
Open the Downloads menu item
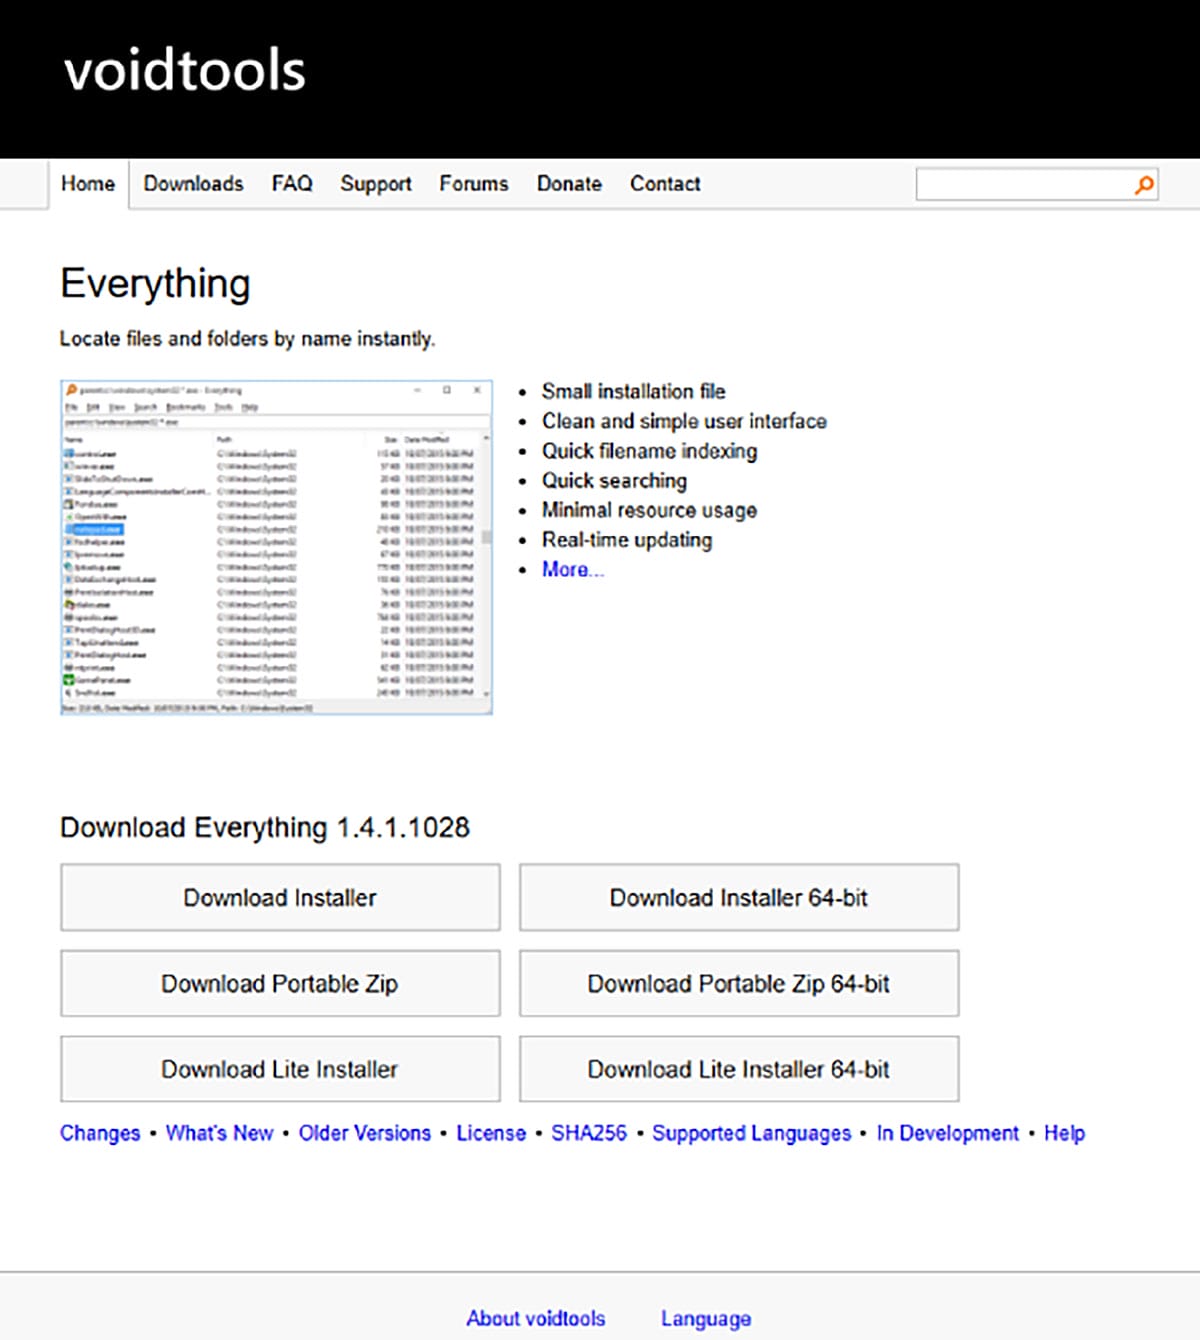click(x=193, y=184)
